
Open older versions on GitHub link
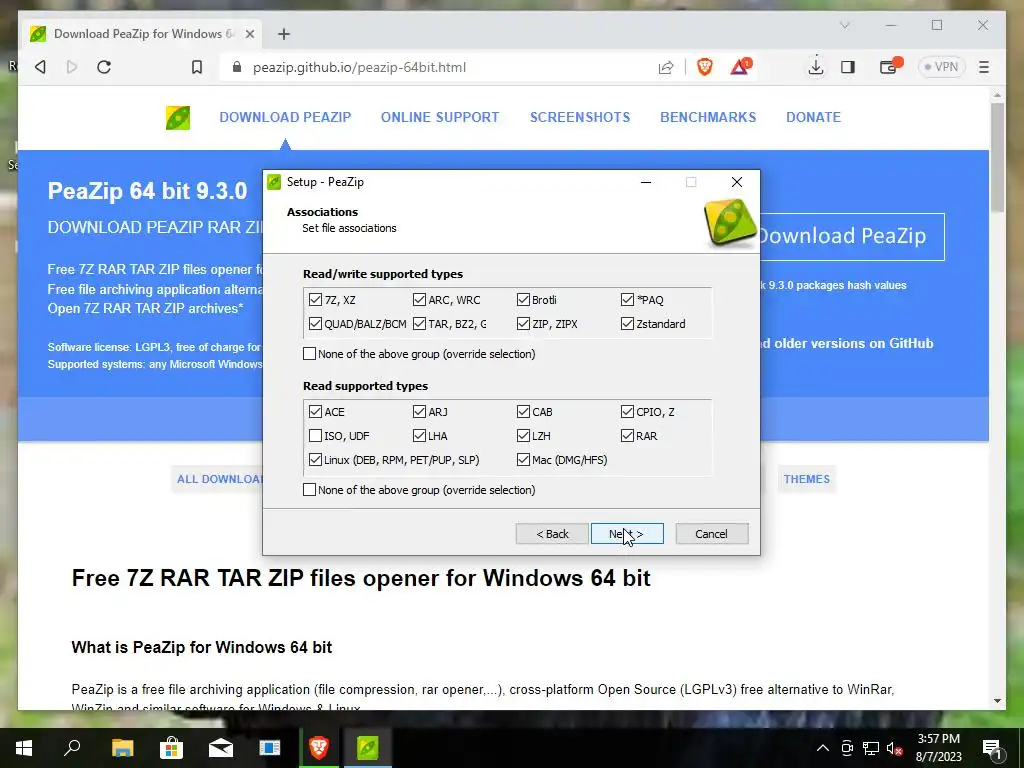pyautogui.click(x=847, y=344)
